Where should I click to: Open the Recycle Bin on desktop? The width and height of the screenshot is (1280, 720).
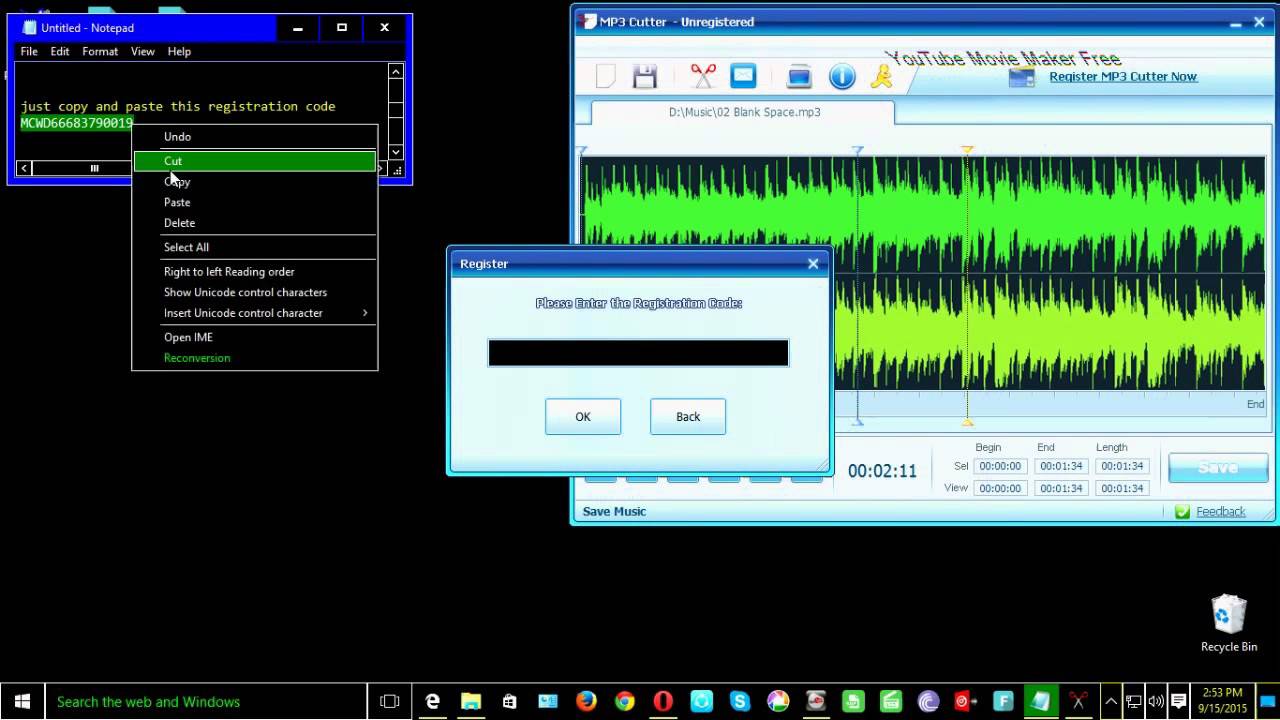point(1229,624)
